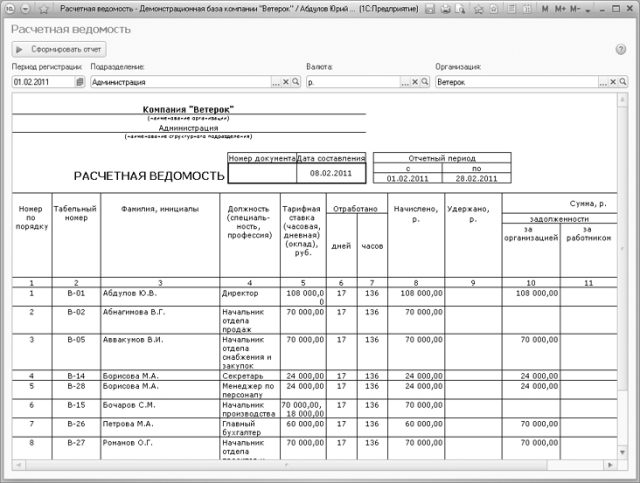Open the calculator icon in title bar
This screenshot has height=483, width=640.
coord(527,9)
